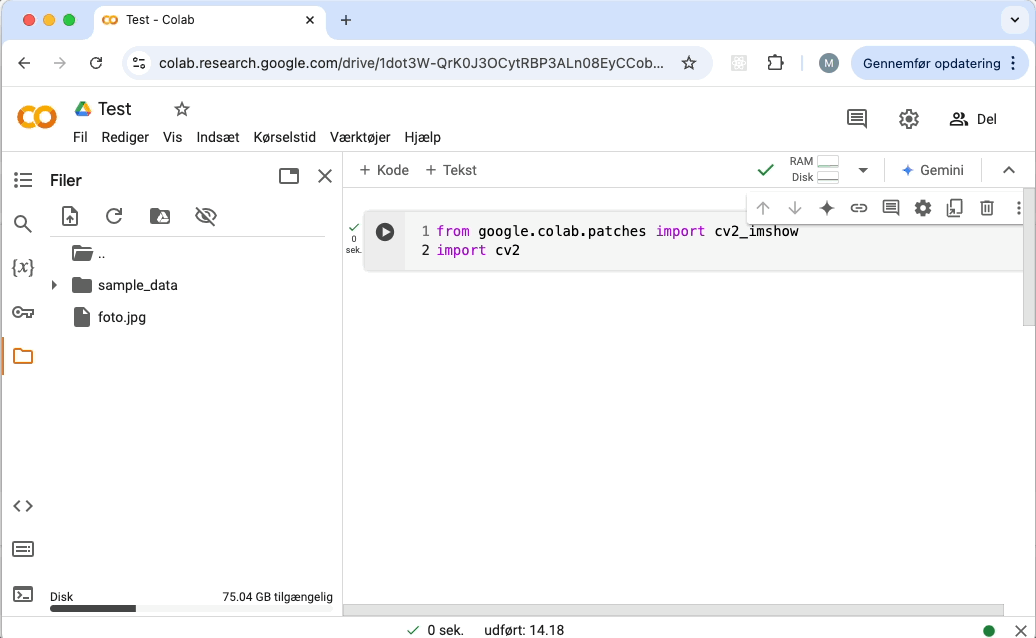
Task: Open the table of contents sidebar icon
Action: [23, 180]
